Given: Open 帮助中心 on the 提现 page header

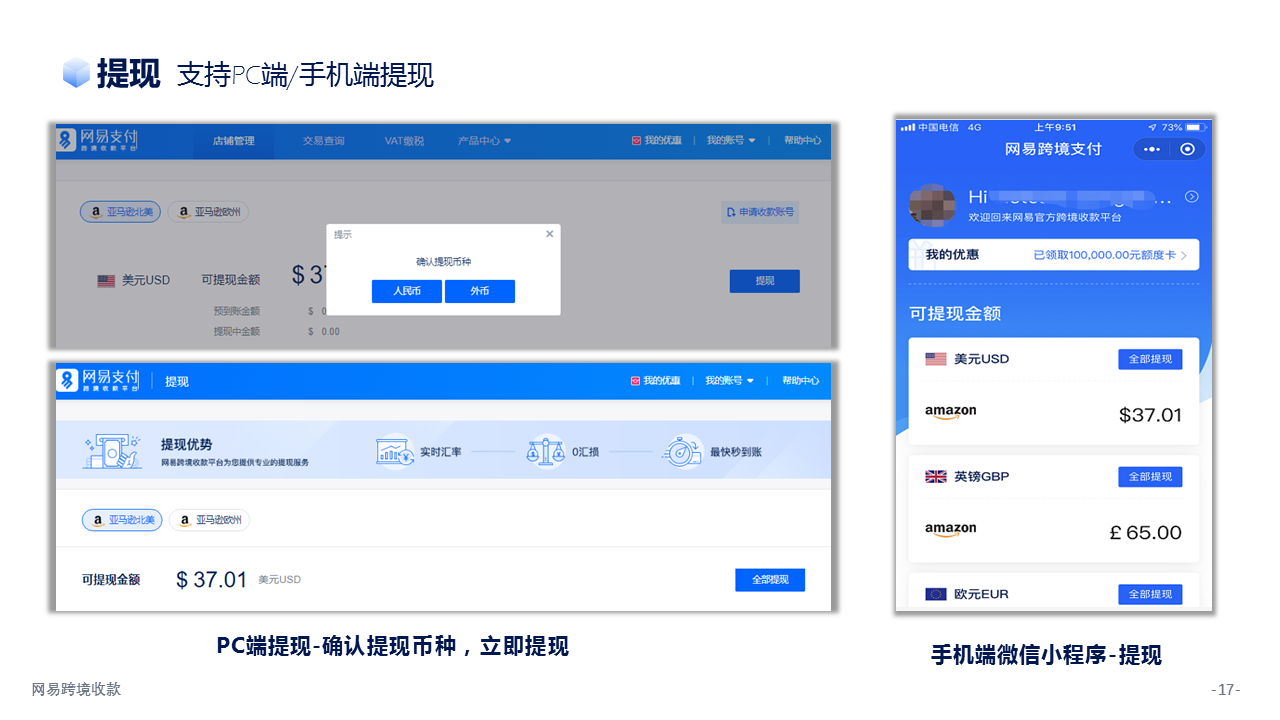Looking at the screenshot, I should pos(801,381).
